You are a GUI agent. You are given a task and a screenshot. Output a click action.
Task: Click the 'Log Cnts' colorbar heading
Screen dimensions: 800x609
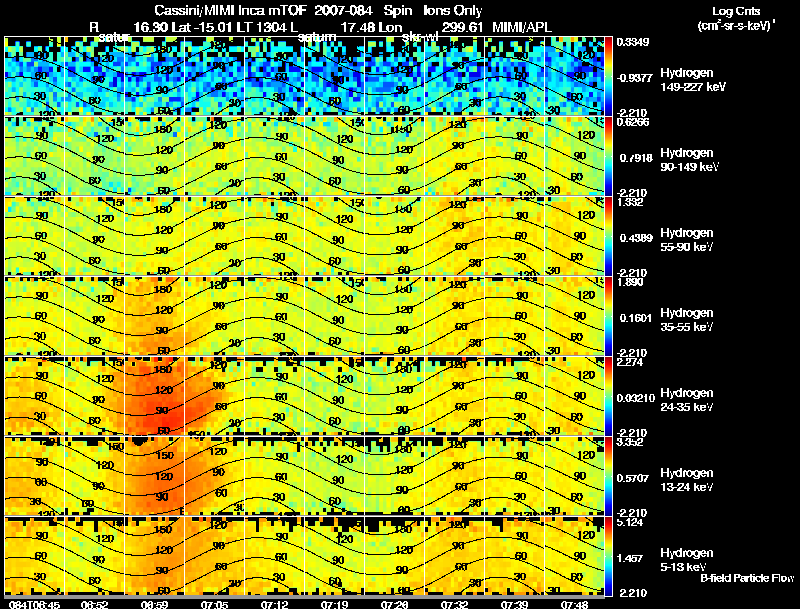[736, 11]
